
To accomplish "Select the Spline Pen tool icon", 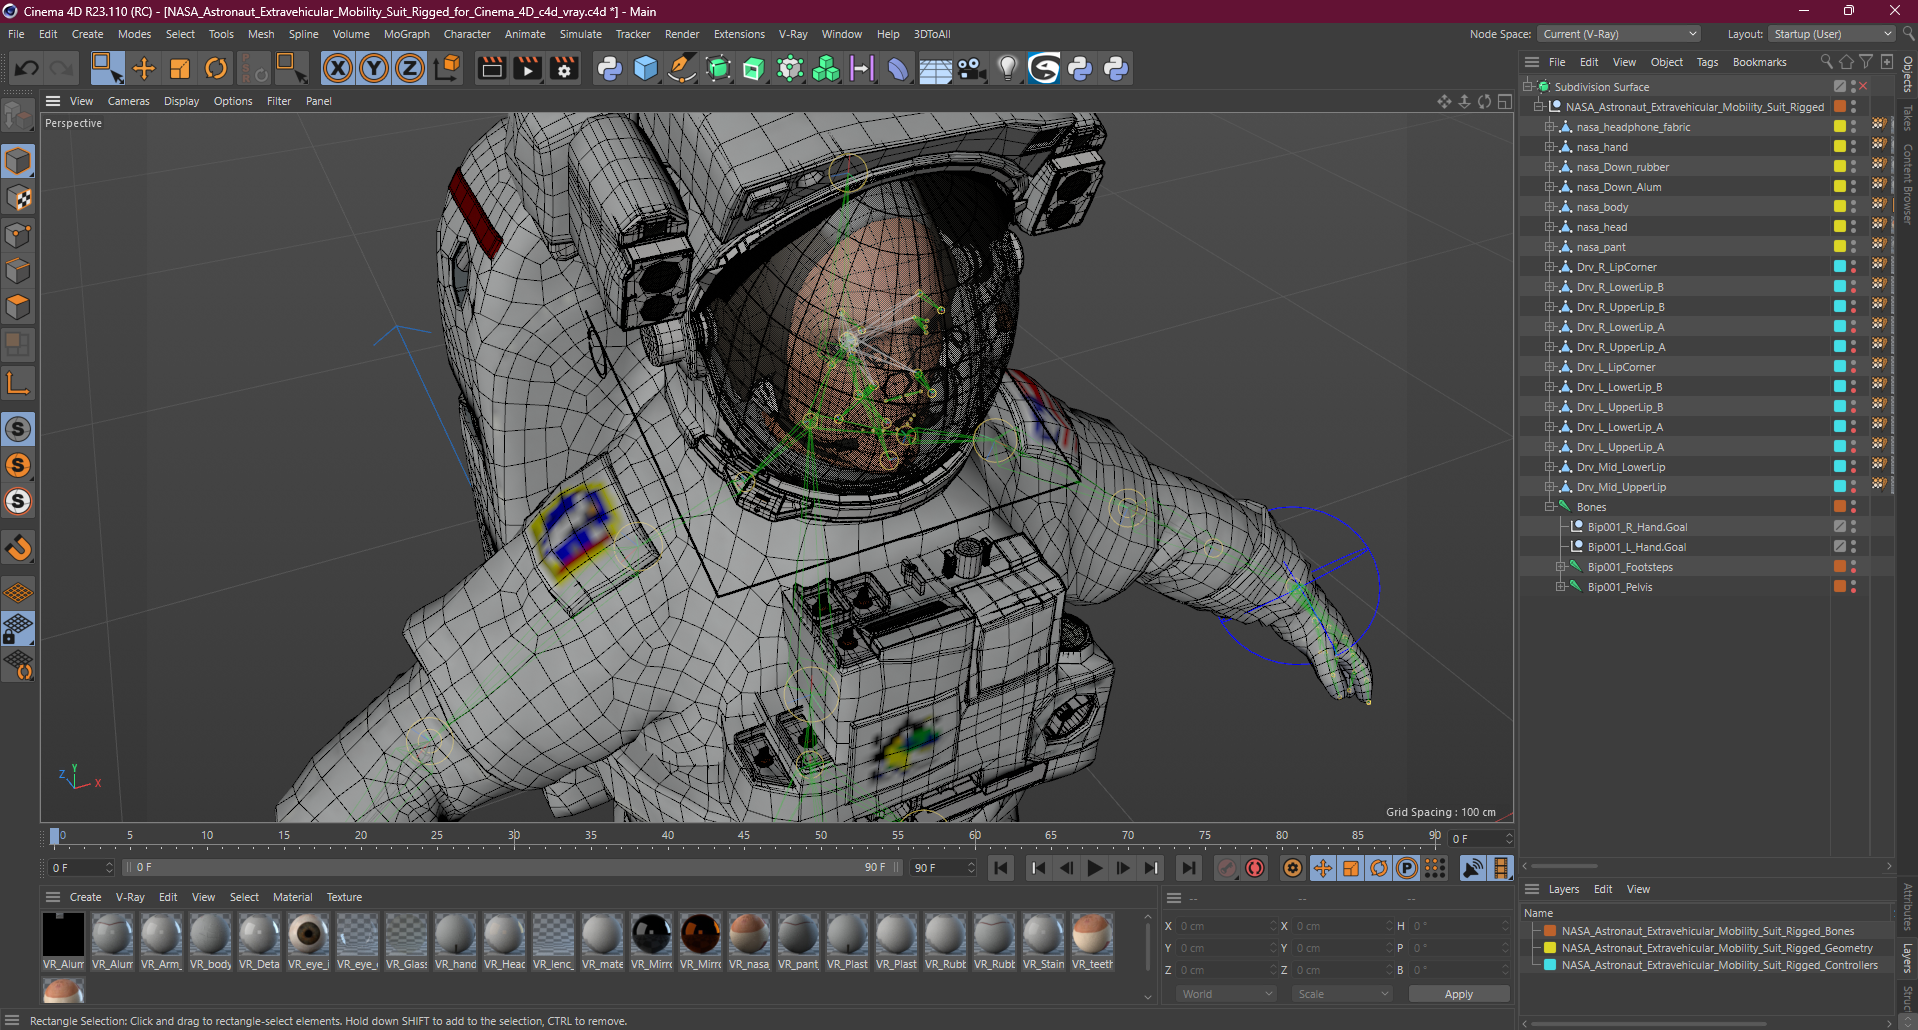I will tap(682, 68).
